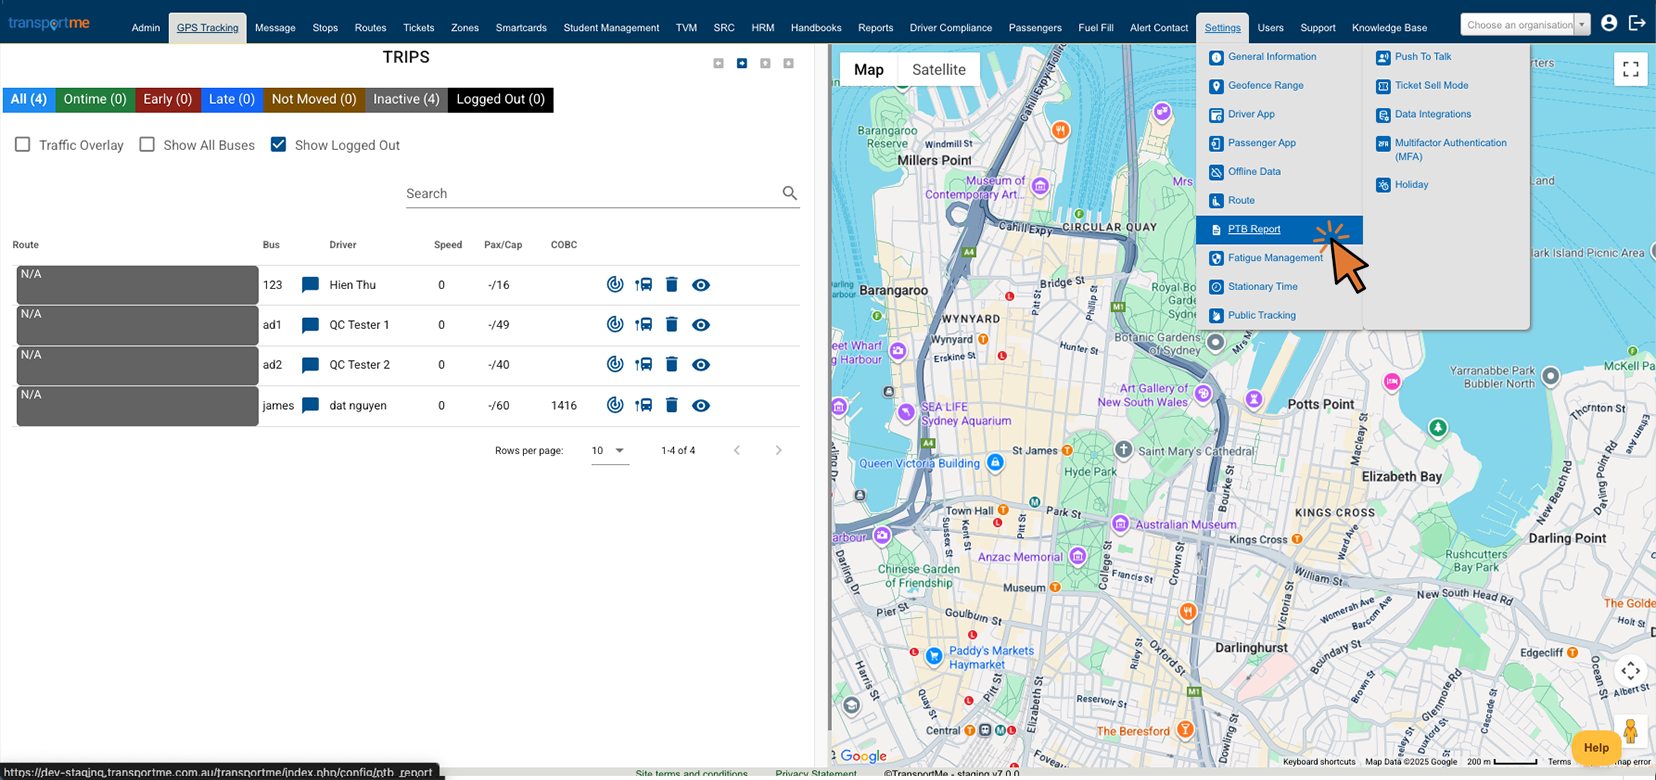Click bus stop icon for bus ad2

click(x=644, y=365)
